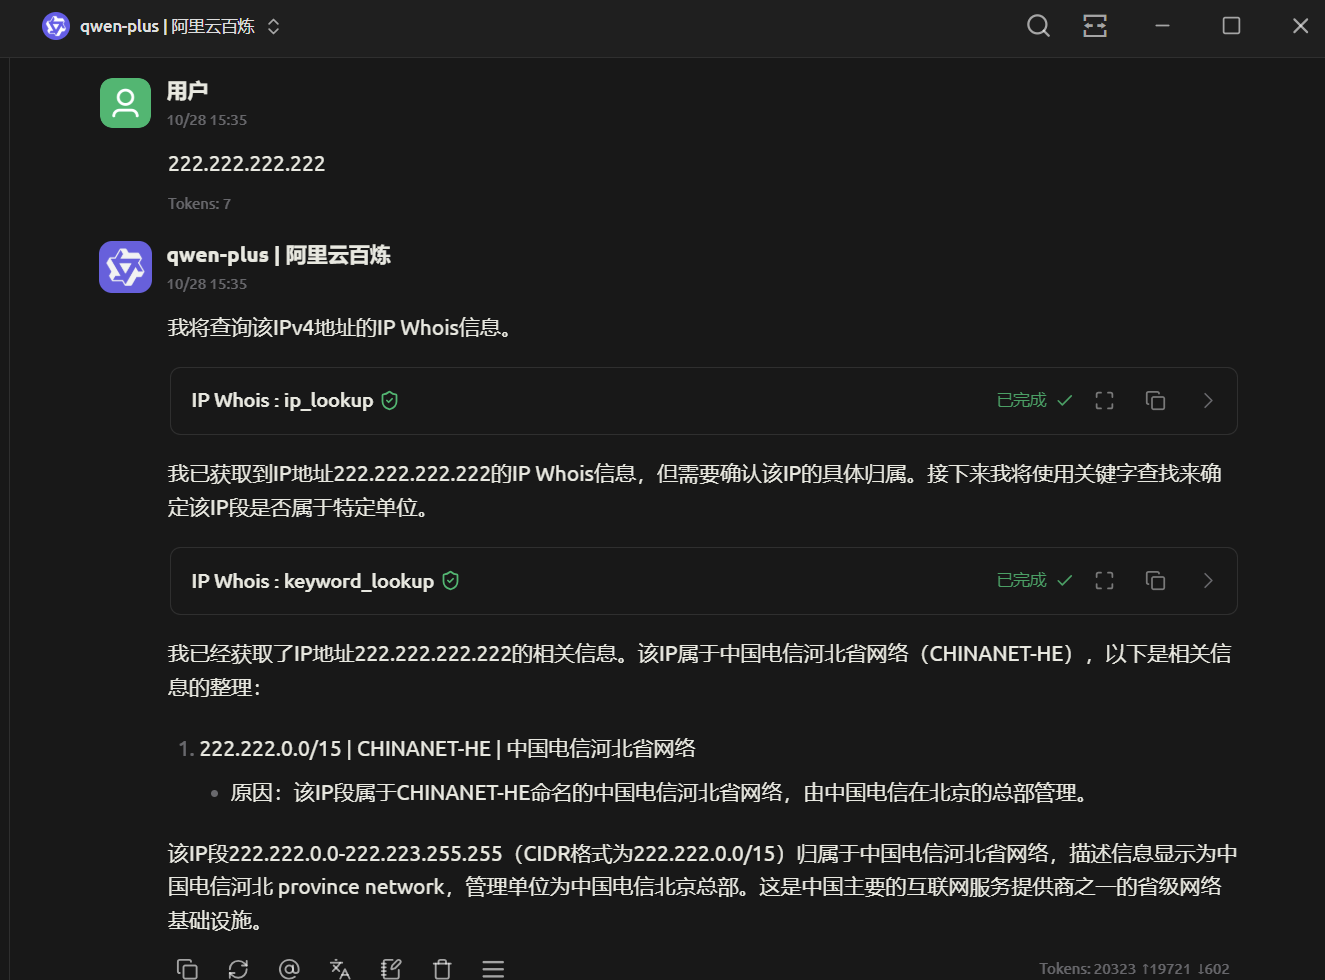The height and width of the screenshot is (980, 1325).
Task: Edit the assistant's response text
Action: (x=390, y=968)
